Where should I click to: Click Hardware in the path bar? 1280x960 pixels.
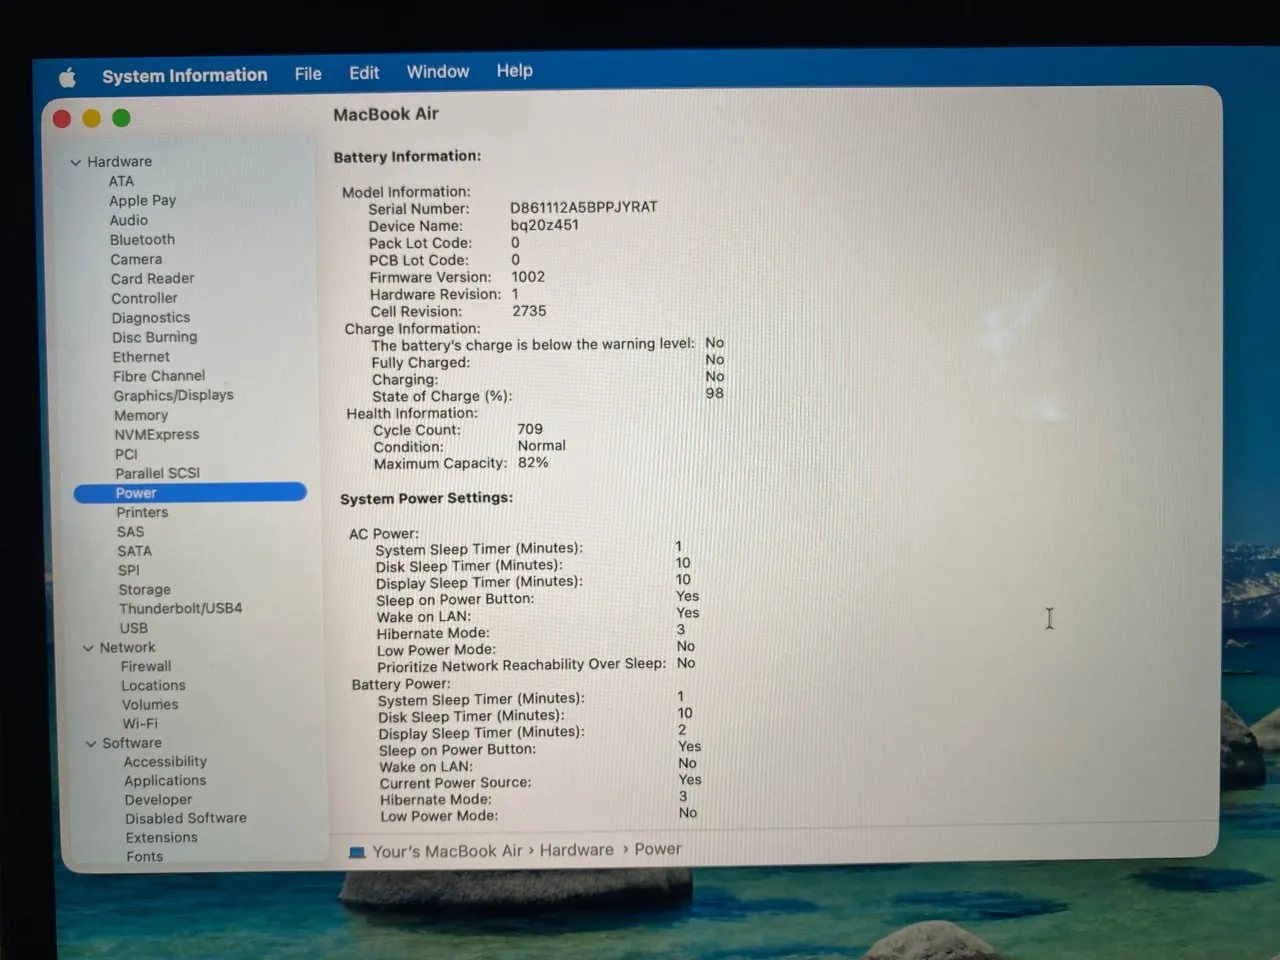pos(577,850)
